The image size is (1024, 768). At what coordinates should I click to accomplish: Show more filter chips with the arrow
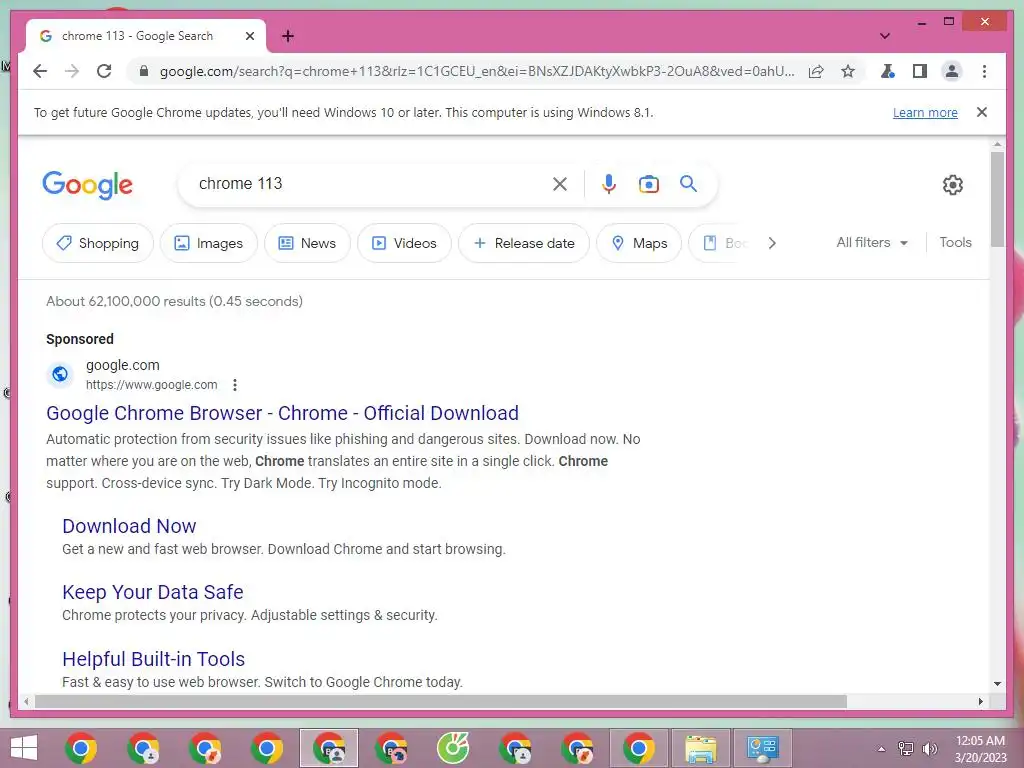772,243
